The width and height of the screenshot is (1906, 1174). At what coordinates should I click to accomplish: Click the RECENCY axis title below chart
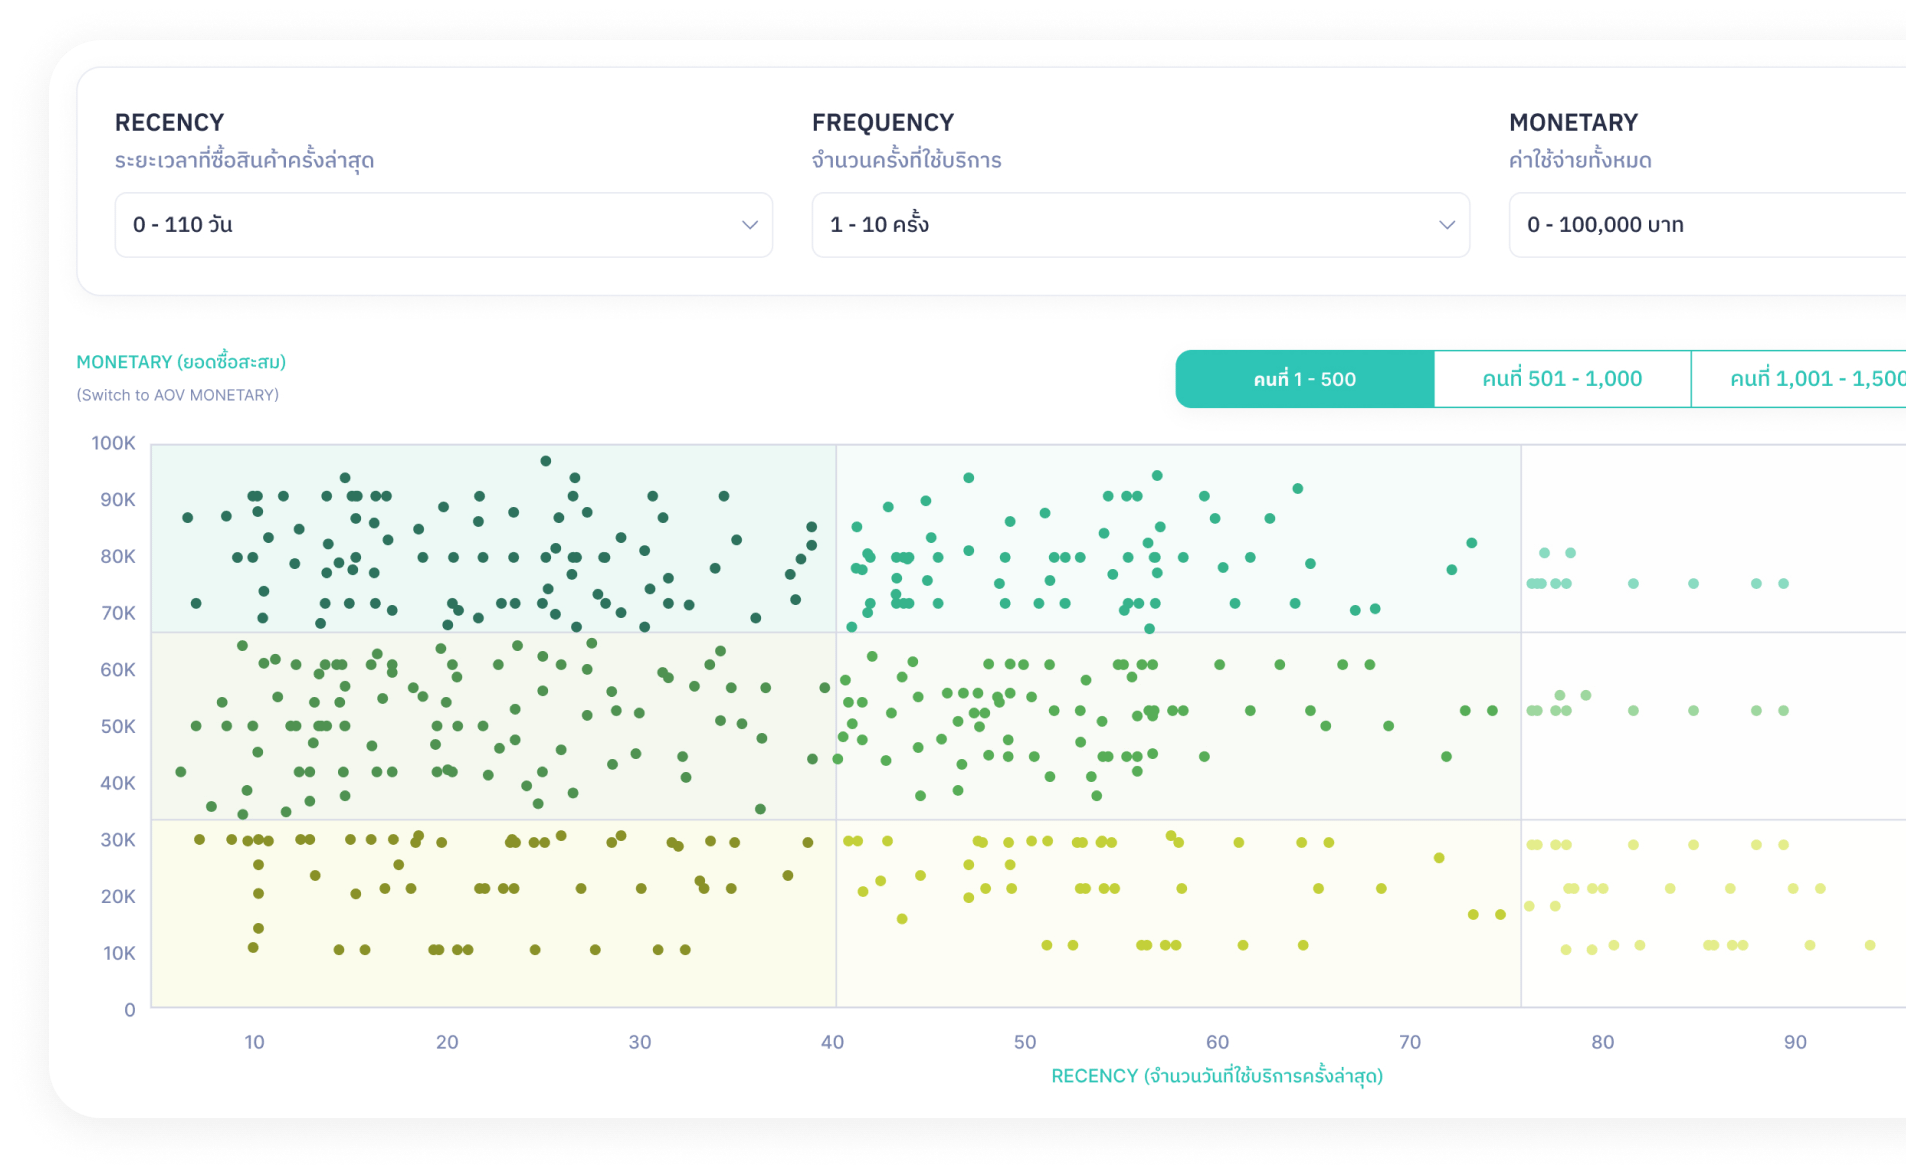tap(1217, 1076)
